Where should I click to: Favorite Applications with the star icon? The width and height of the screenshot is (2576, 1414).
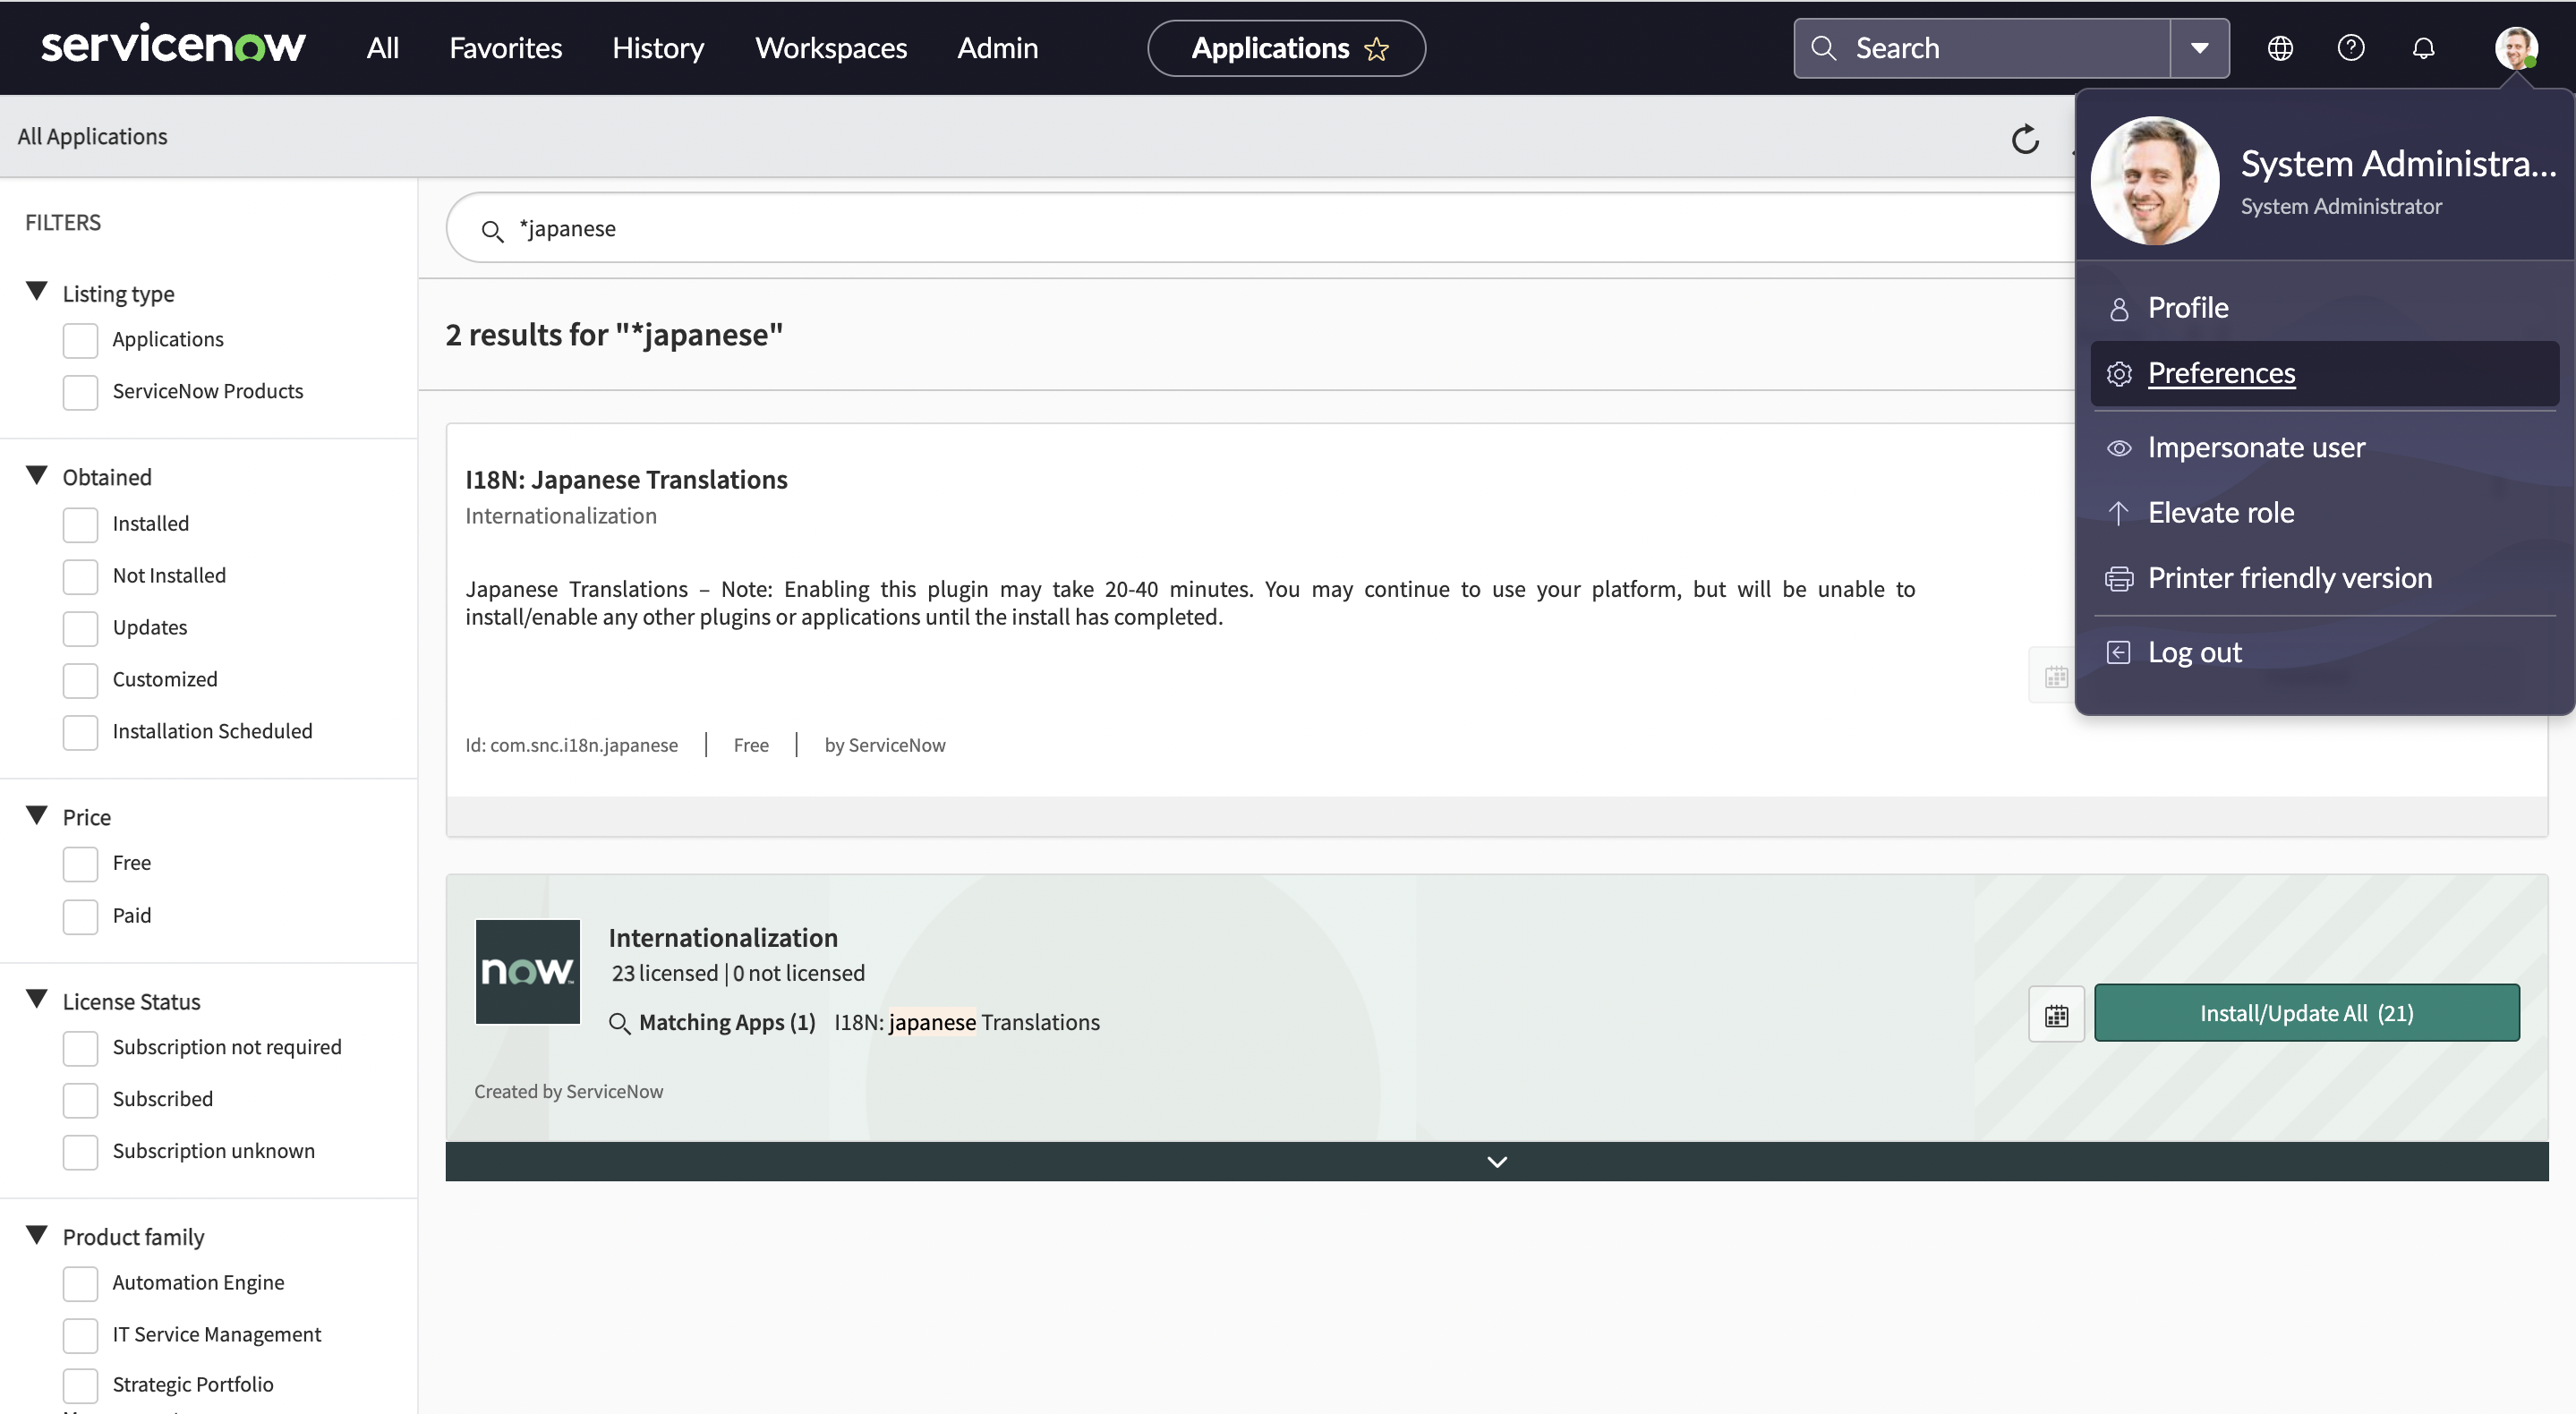[x=1377, y=49]
